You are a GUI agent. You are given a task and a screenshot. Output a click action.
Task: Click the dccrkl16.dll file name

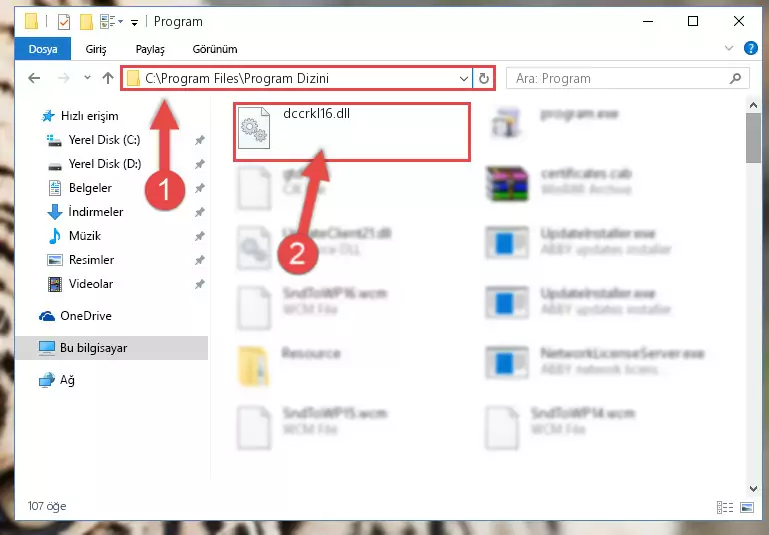[x=316, y=114]
